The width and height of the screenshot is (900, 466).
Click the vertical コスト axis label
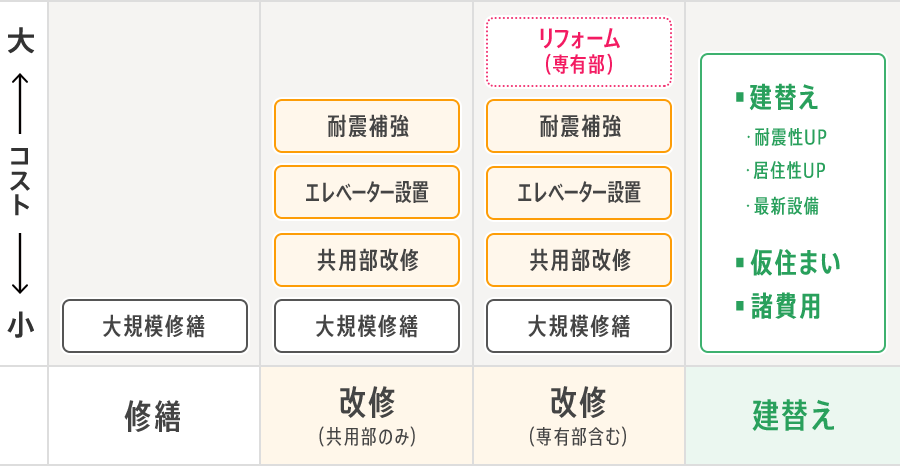[22, 180]
